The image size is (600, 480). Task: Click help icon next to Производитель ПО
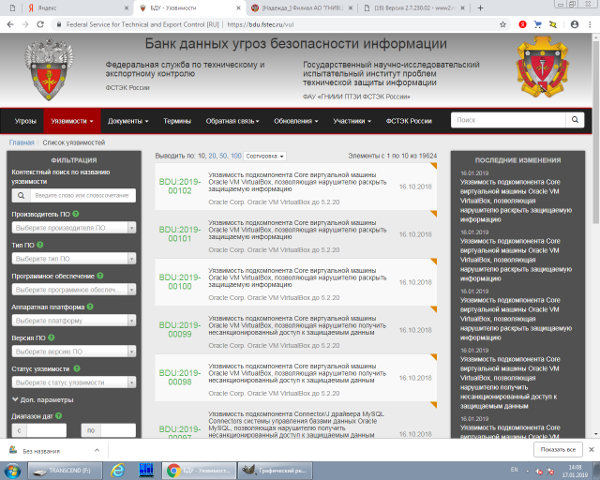tap(76, 214)
